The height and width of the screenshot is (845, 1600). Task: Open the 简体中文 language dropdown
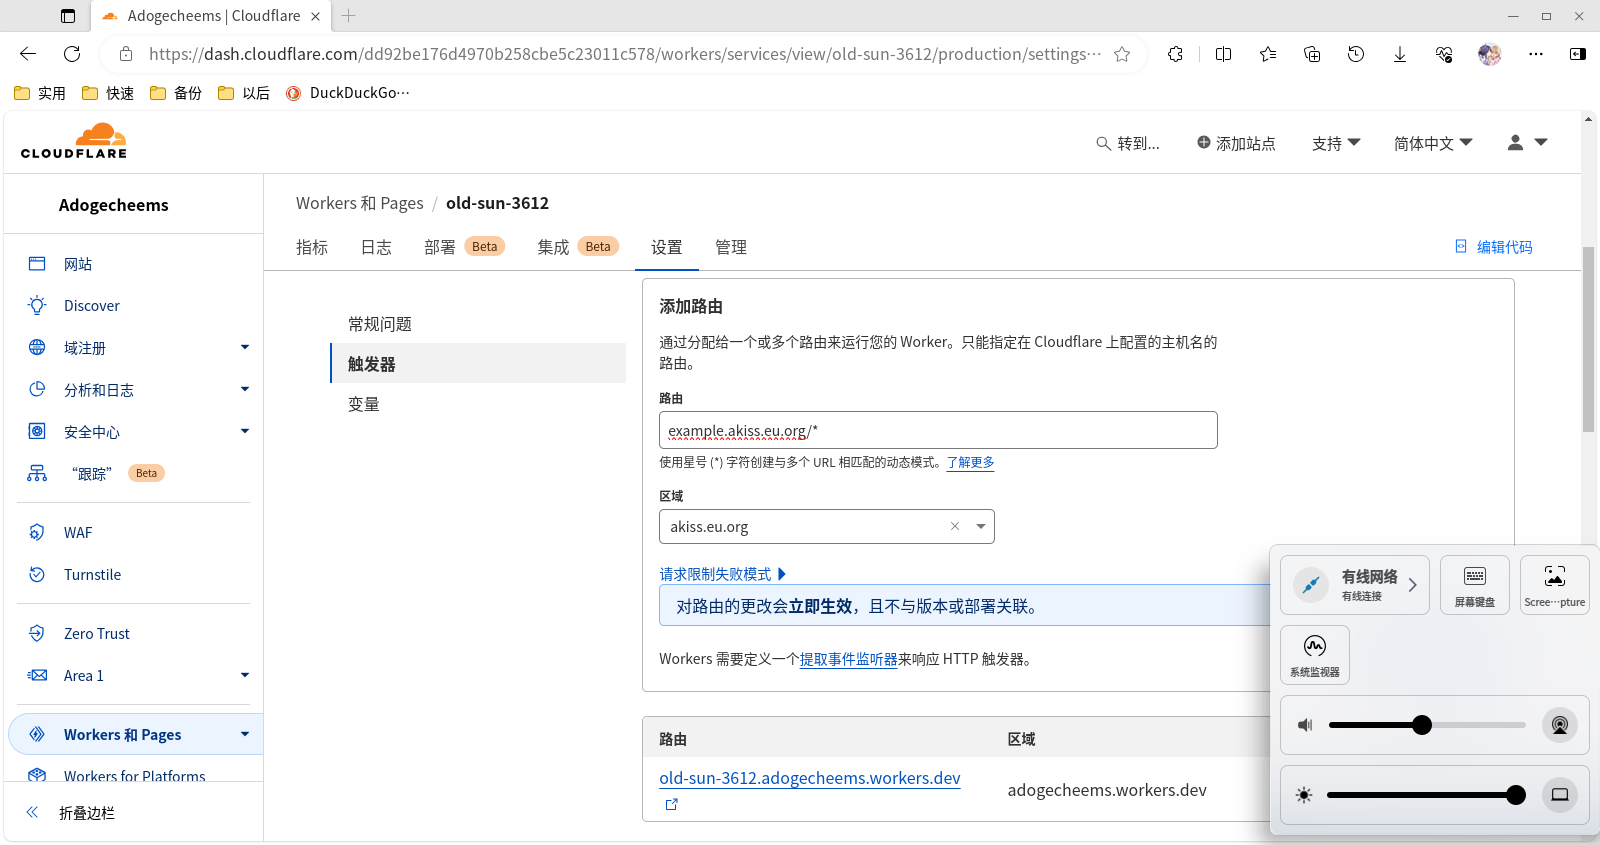click(1433, 144)
